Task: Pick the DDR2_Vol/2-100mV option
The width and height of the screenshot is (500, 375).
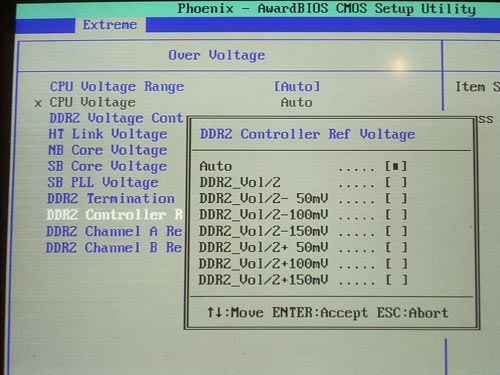Action: click(303, 215)
